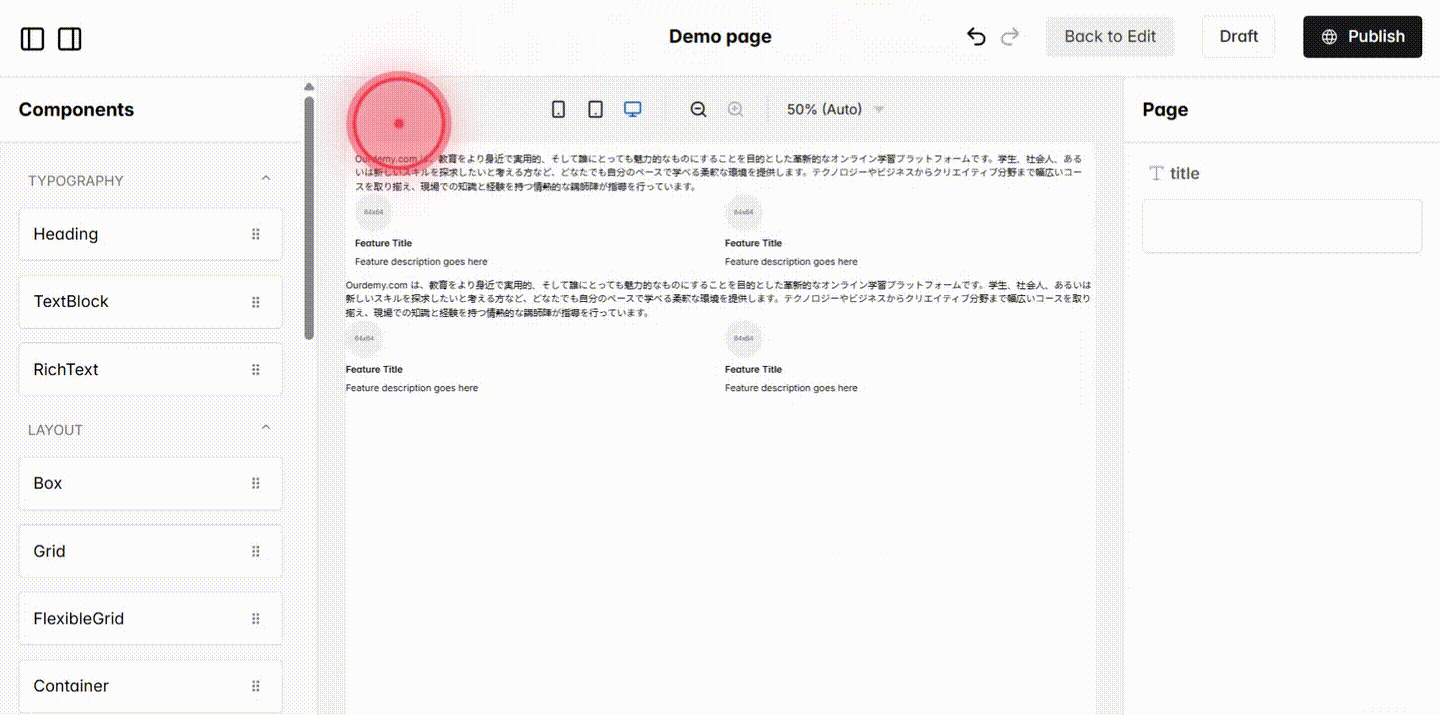
Task: Click the title input field in the Page panel
Action: [1282, 226]
